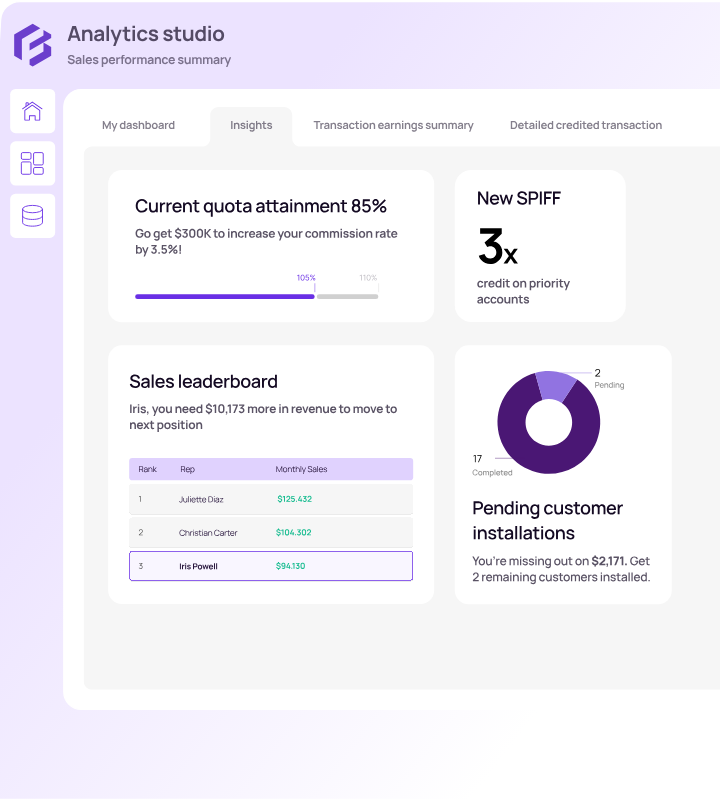720x800 pixels.
Task: Click the $125.432 sales value
Action: click(x=294, y=499)
